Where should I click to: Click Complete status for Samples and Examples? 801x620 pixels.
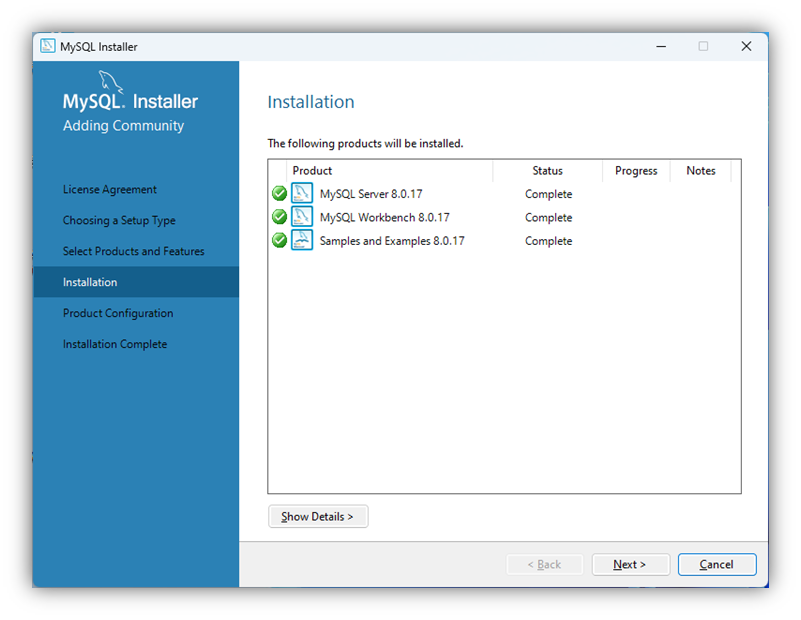point(549,241)
